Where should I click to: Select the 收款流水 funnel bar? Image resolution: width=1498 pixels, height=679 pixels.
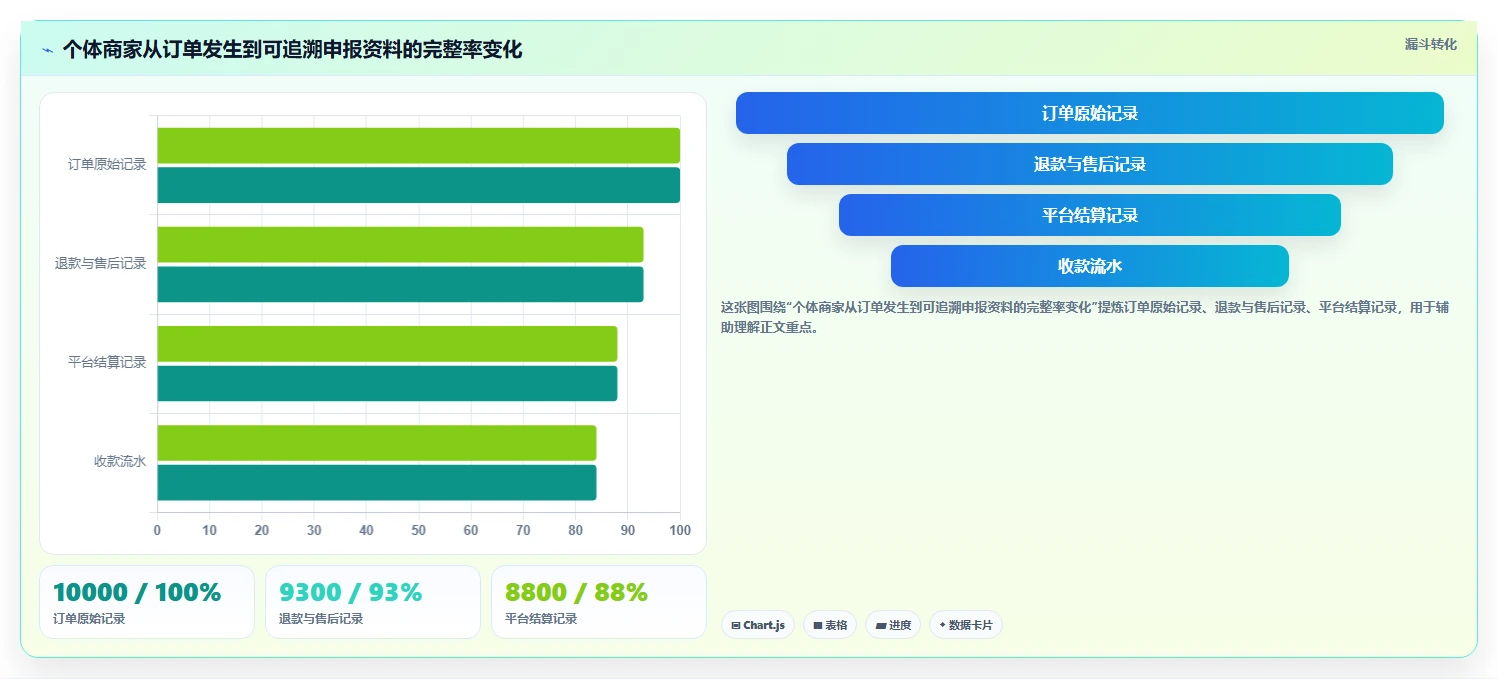tap(1090, 266)
